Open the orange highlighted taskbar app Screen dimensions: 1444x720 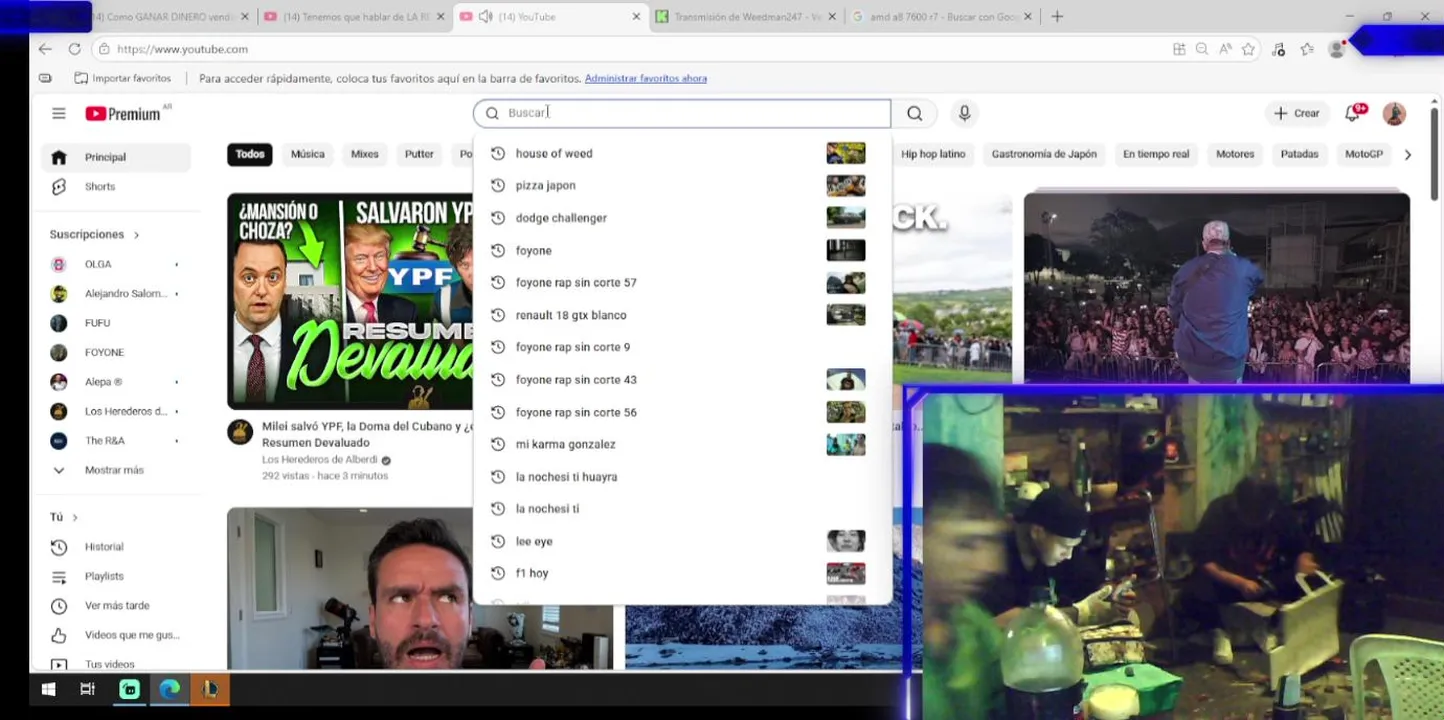tap(210, 689)
